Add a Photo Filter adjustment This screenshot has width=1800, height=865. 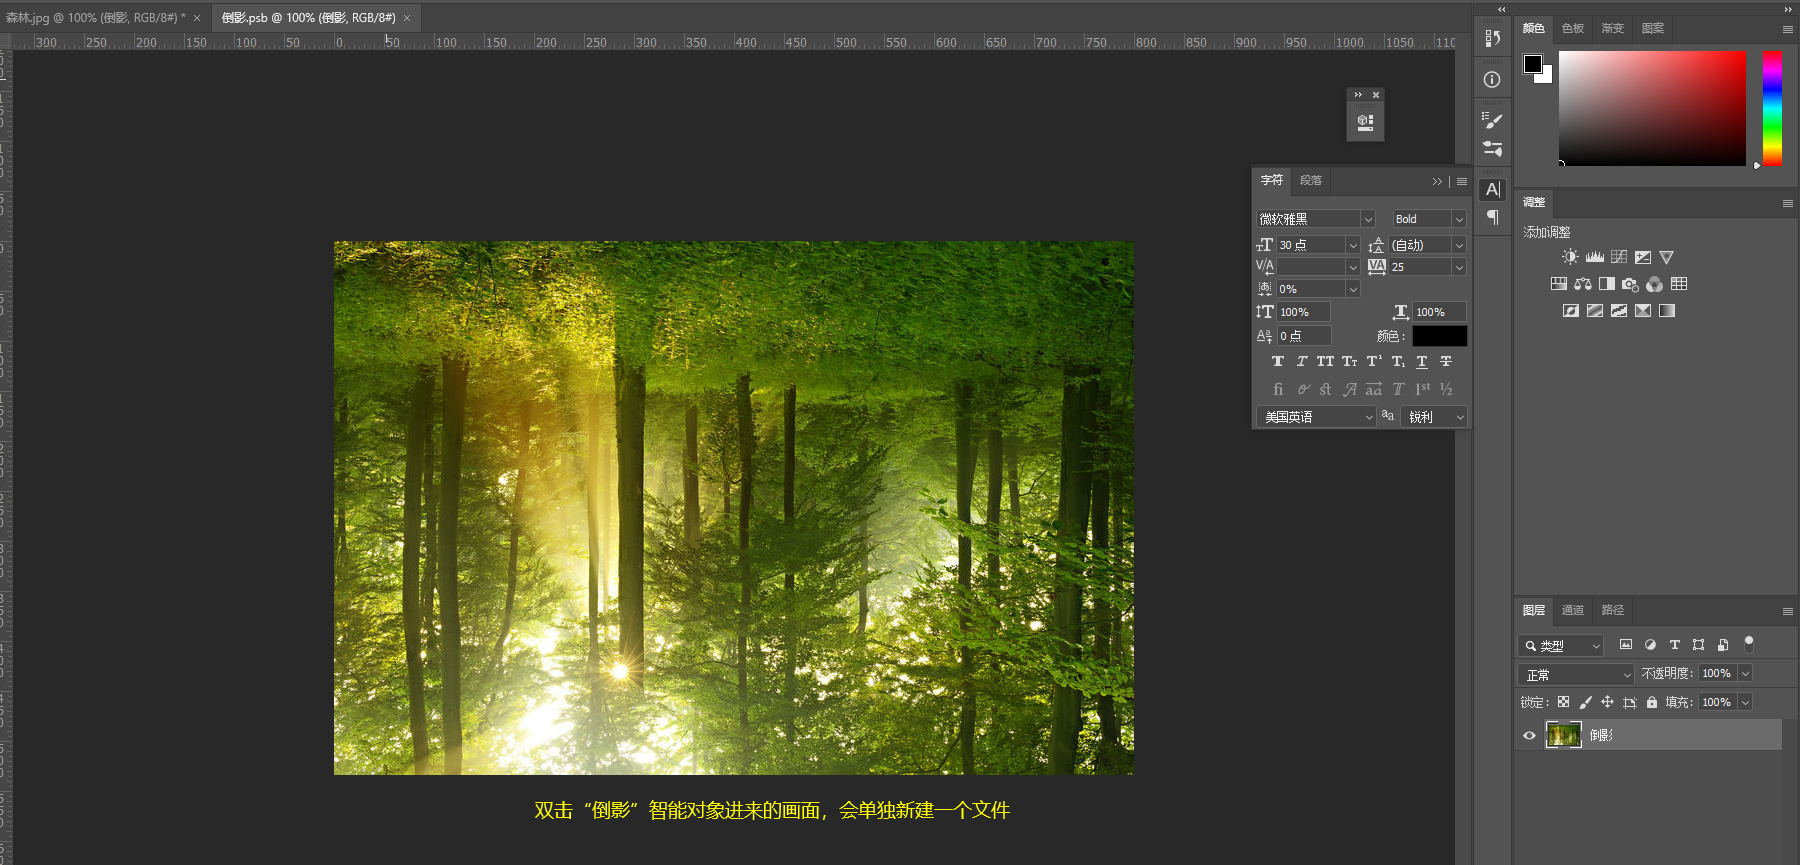1630,284
